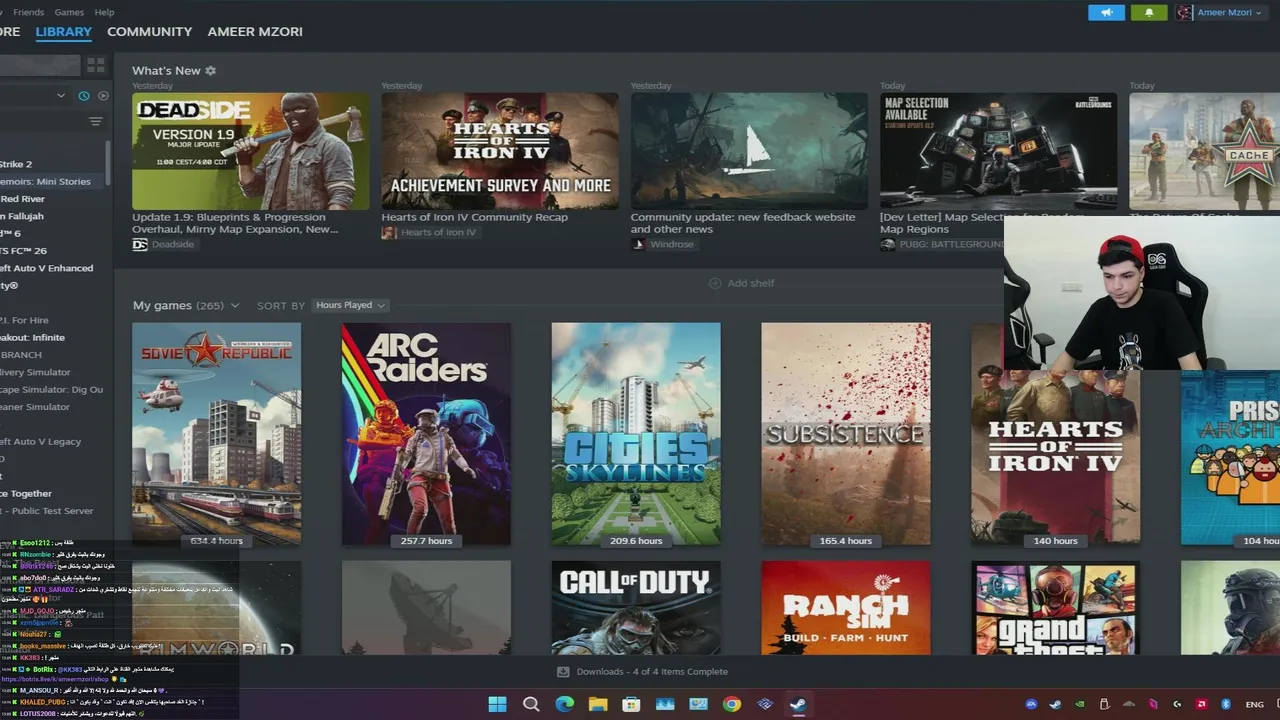Image resolution: width=1280 pixels, height=720 pixels.
Task: Open ARC Raiders game cover
Action: [426, 434]
